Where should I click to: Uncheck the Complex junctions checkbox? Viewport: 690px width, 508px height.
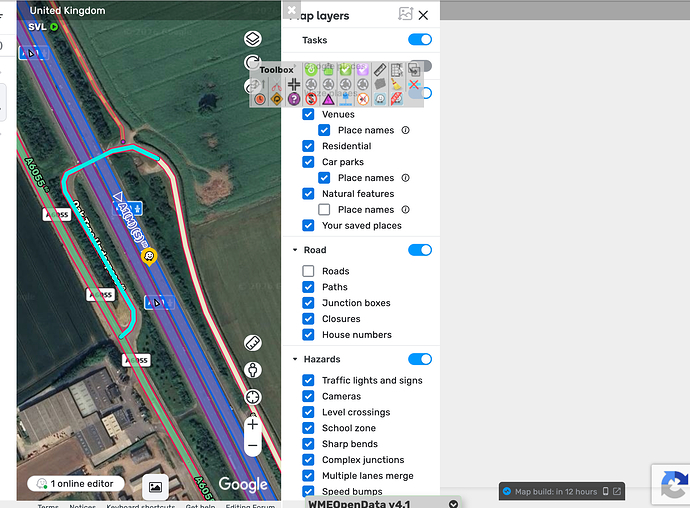(x=308, y=460)
